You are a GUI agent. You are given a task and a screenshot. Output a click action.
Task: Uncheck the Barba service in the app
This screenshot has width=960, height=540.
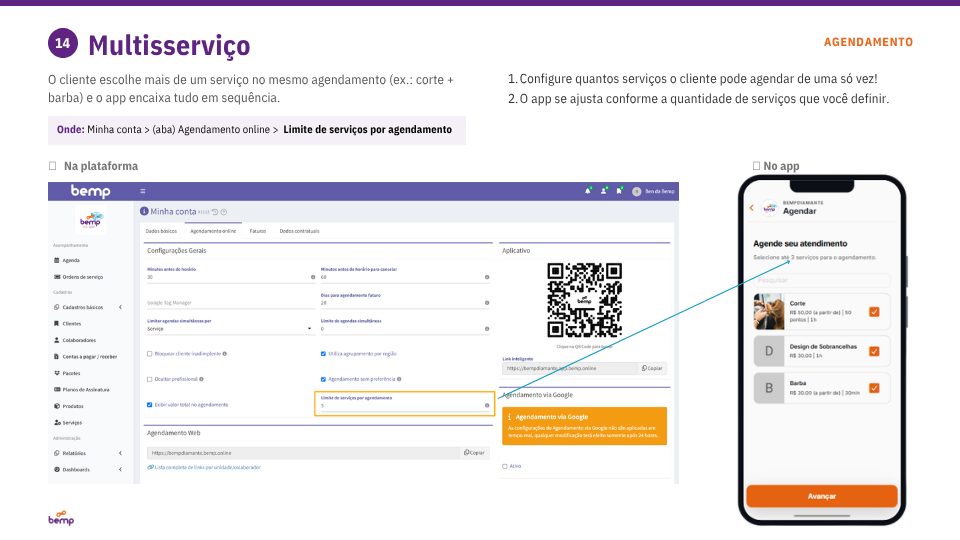(x=874, y=388)
